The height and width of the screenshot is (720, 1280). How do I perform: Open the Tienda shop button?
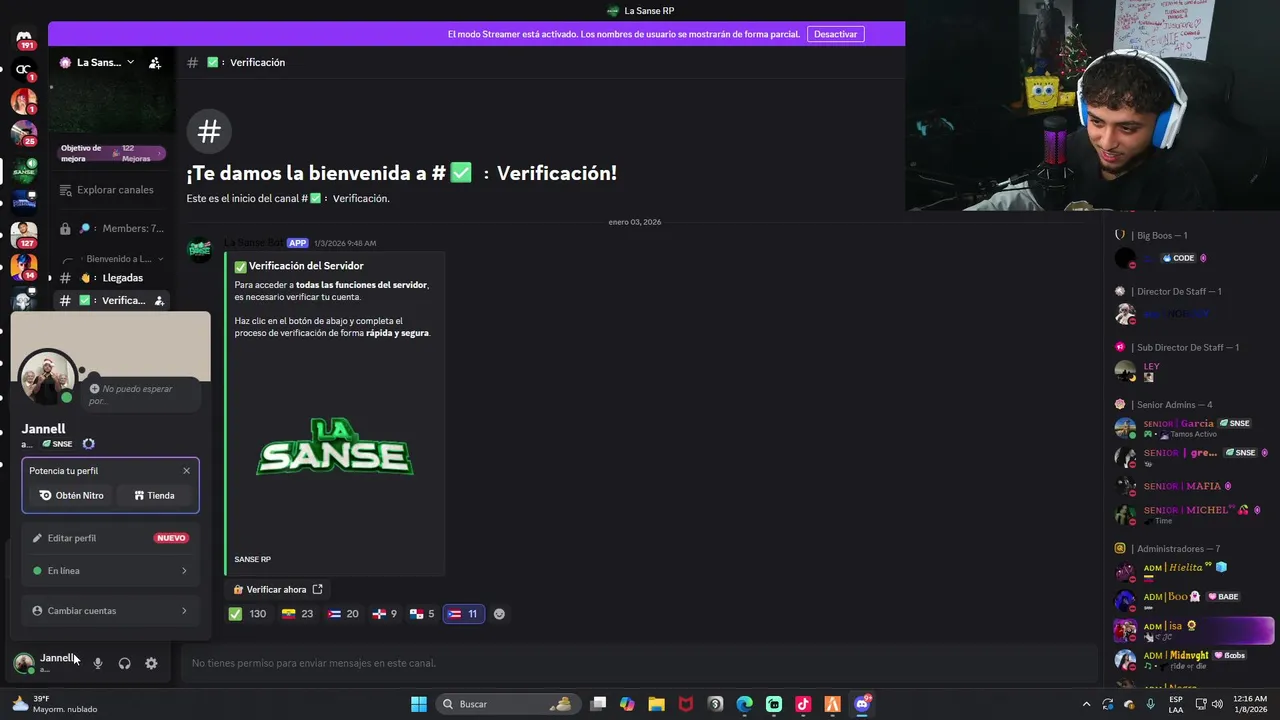click(154, 495)
